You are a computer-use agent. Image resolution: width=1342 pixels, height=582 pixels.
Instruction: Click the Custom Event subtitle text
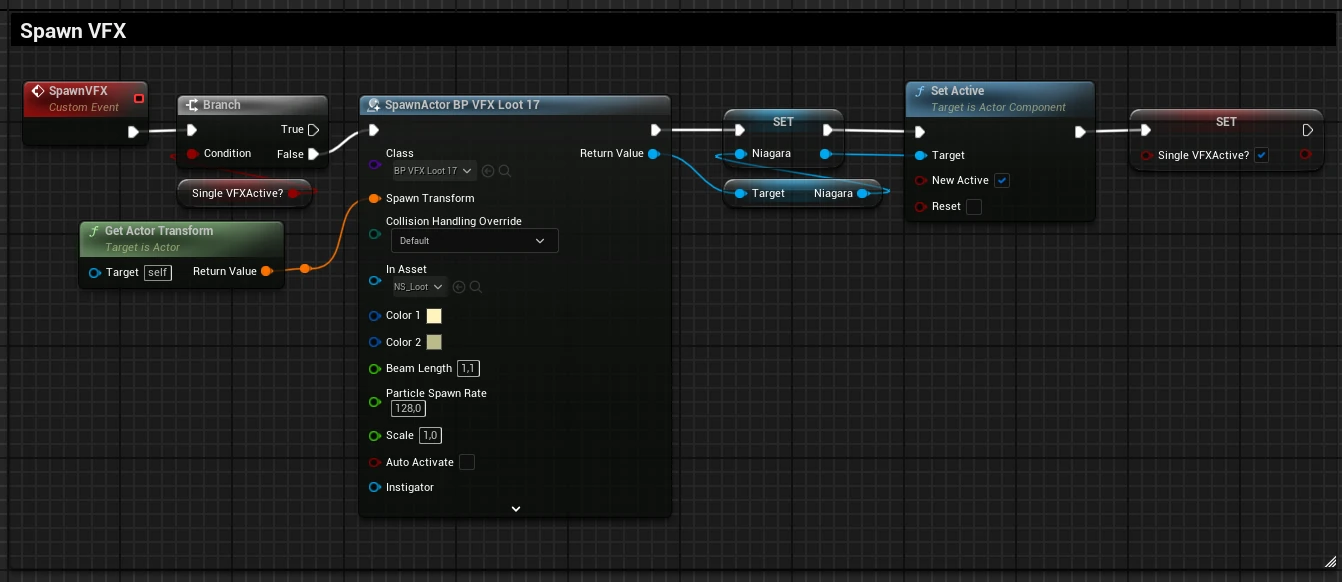pyautogui.click(x=84, y=108)
